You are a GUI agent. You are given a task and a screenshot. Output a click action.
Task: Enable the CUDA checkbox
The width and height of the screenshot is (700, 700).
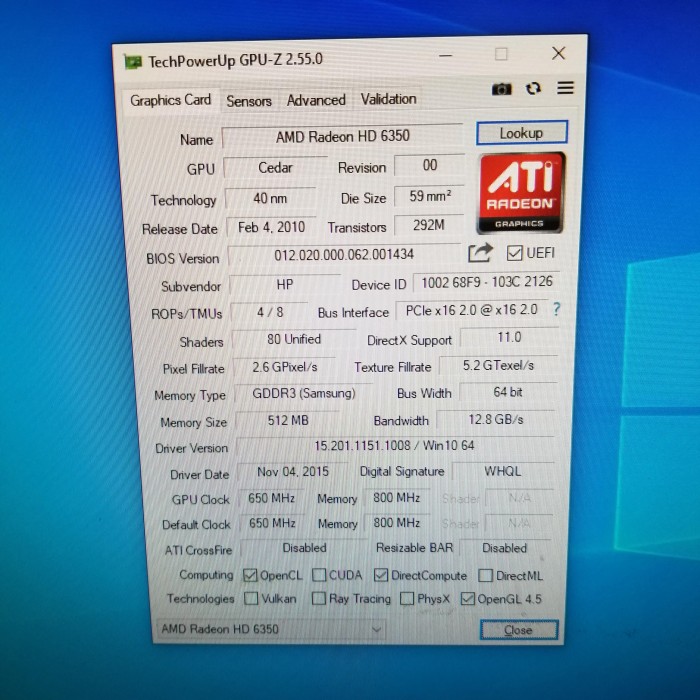tap(319, 575)
